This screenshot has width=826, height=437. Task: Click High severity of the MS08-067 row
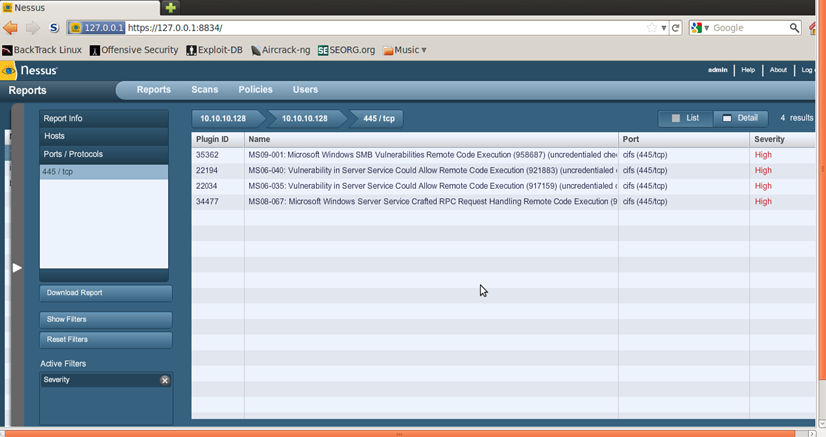coord(763,201)
